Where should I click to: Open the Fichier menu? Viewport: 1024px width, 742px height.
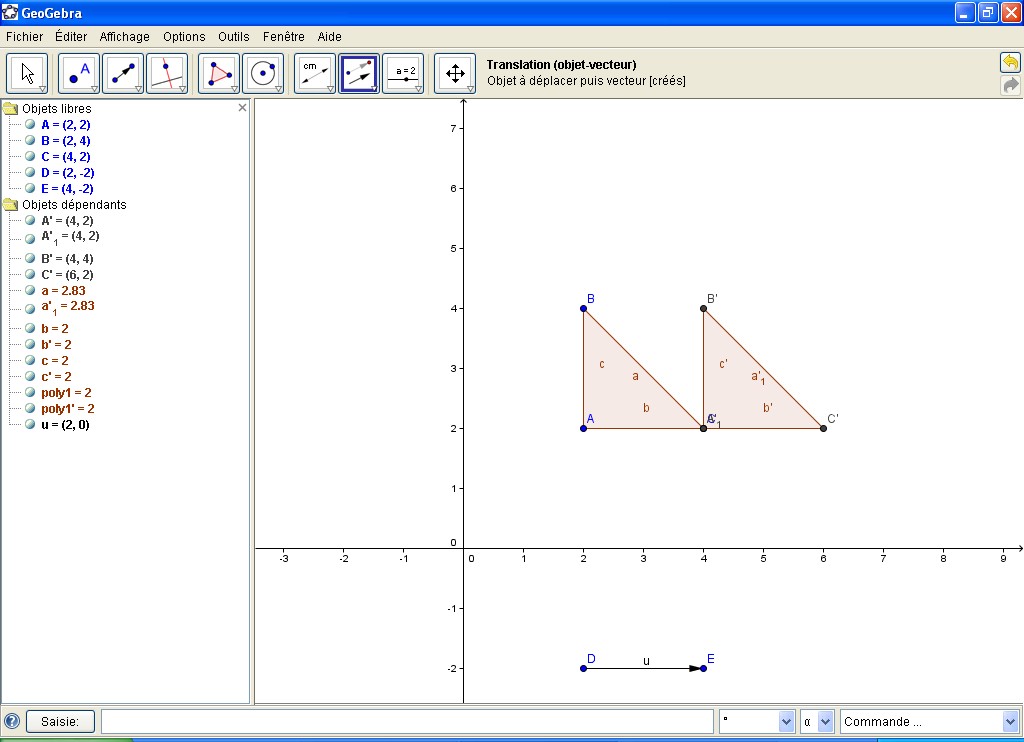[x=25, y=37]
